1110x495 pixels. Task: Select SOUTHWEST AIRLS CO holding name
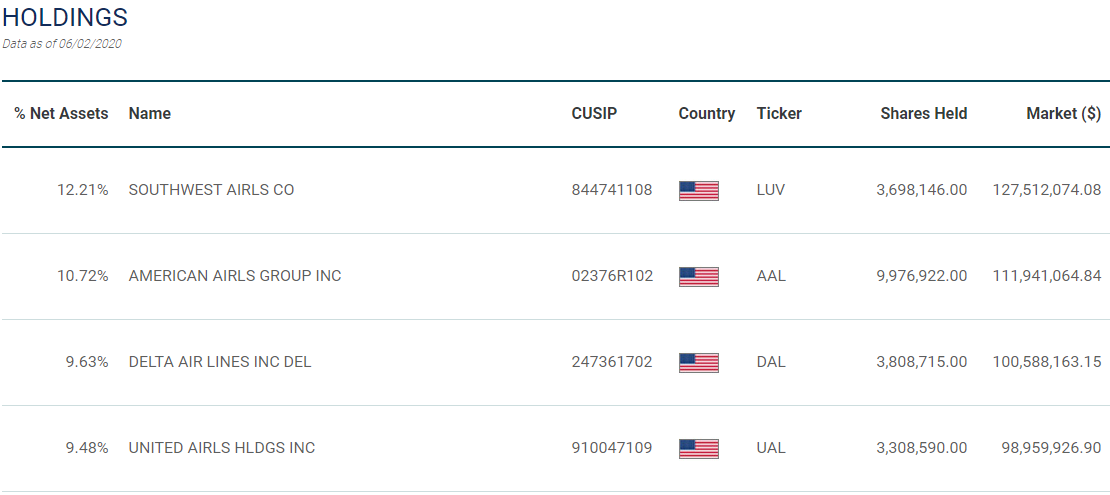point(211,190)
